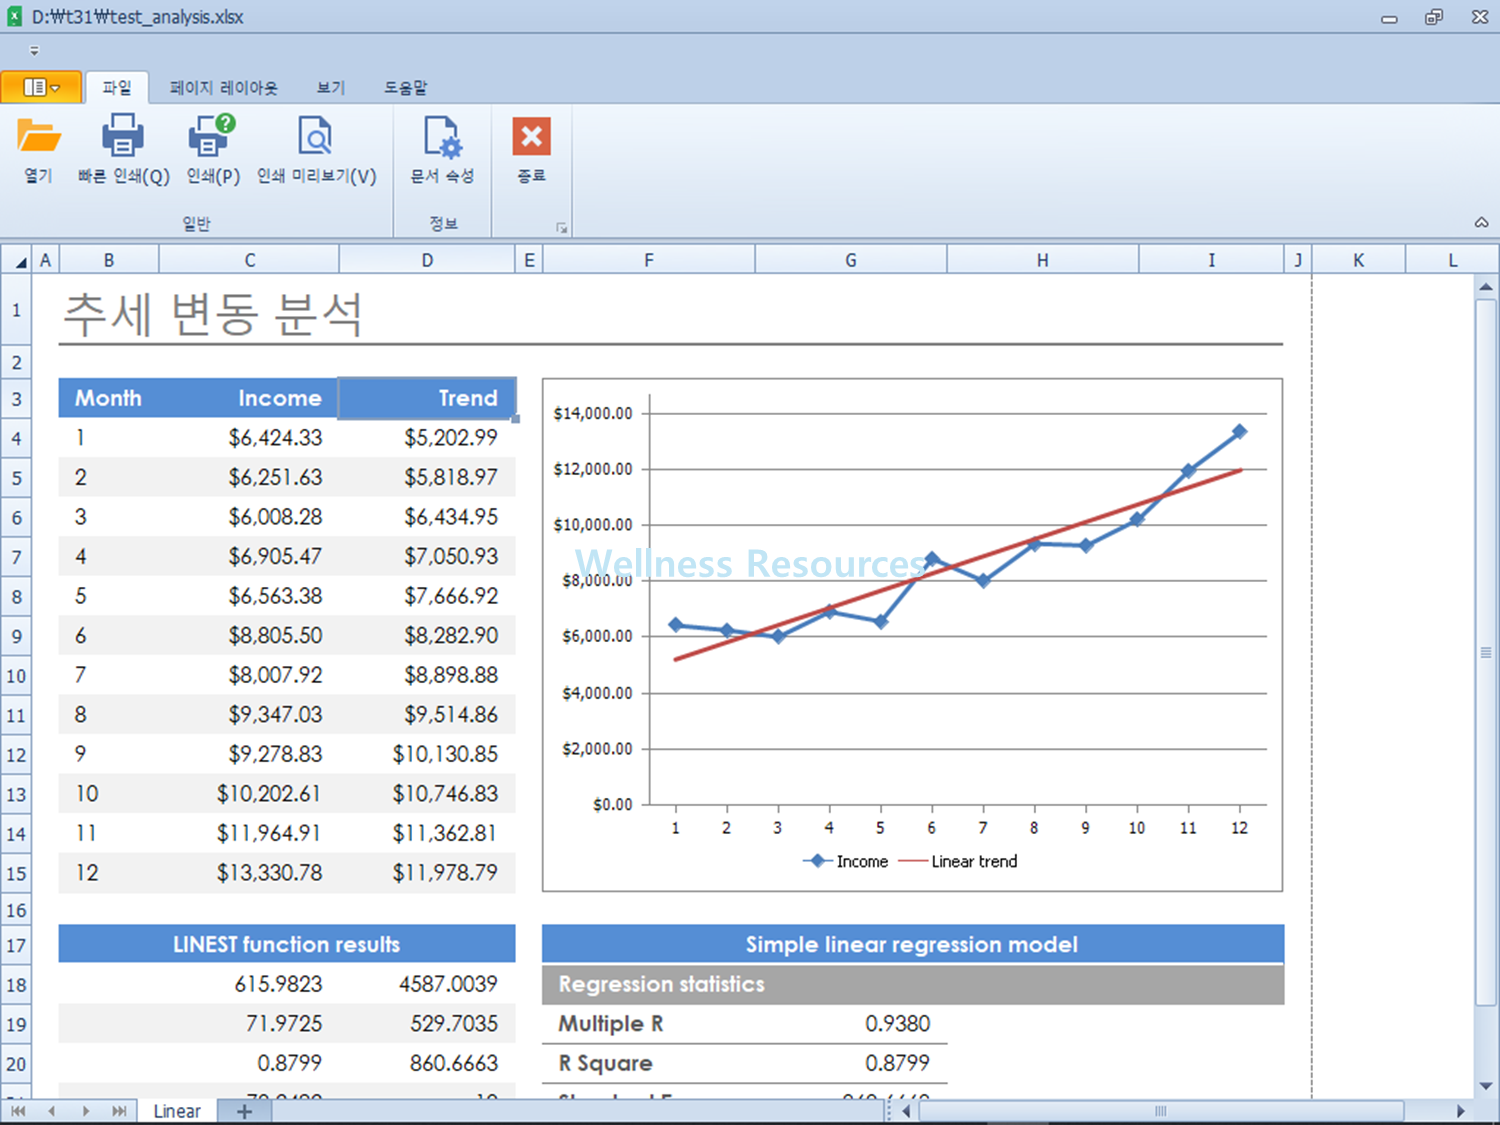Screen dimensions: 1500x1125
Task: Select the cell with $11,978.79
Action: 427,873
